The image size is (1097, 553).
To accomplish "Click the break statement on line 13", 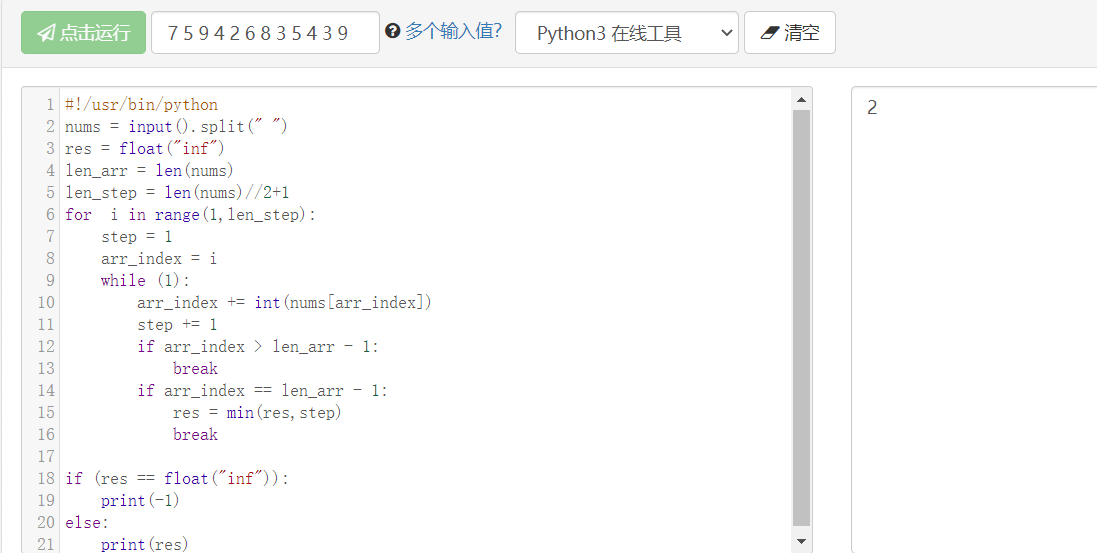I will click(x=195, y=369).
